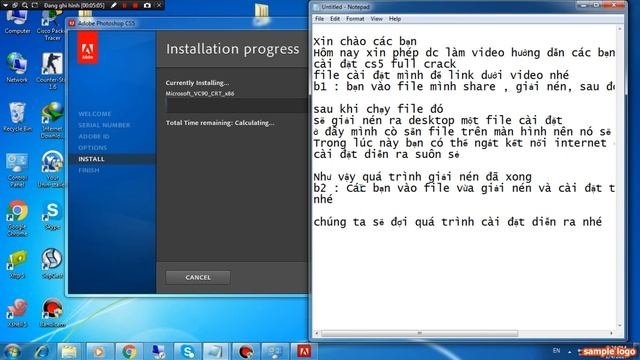Select the FINISH step in installer sidebar

pos(89,171)
